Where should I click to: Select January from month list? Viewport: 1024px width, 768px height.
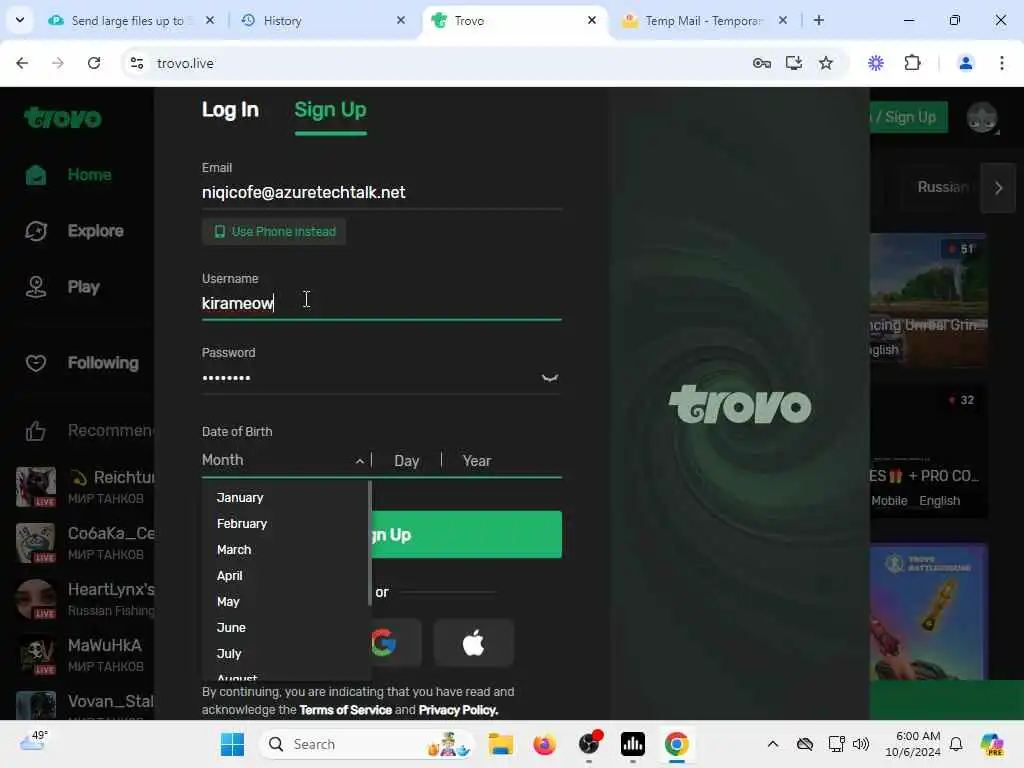(240, 498)
